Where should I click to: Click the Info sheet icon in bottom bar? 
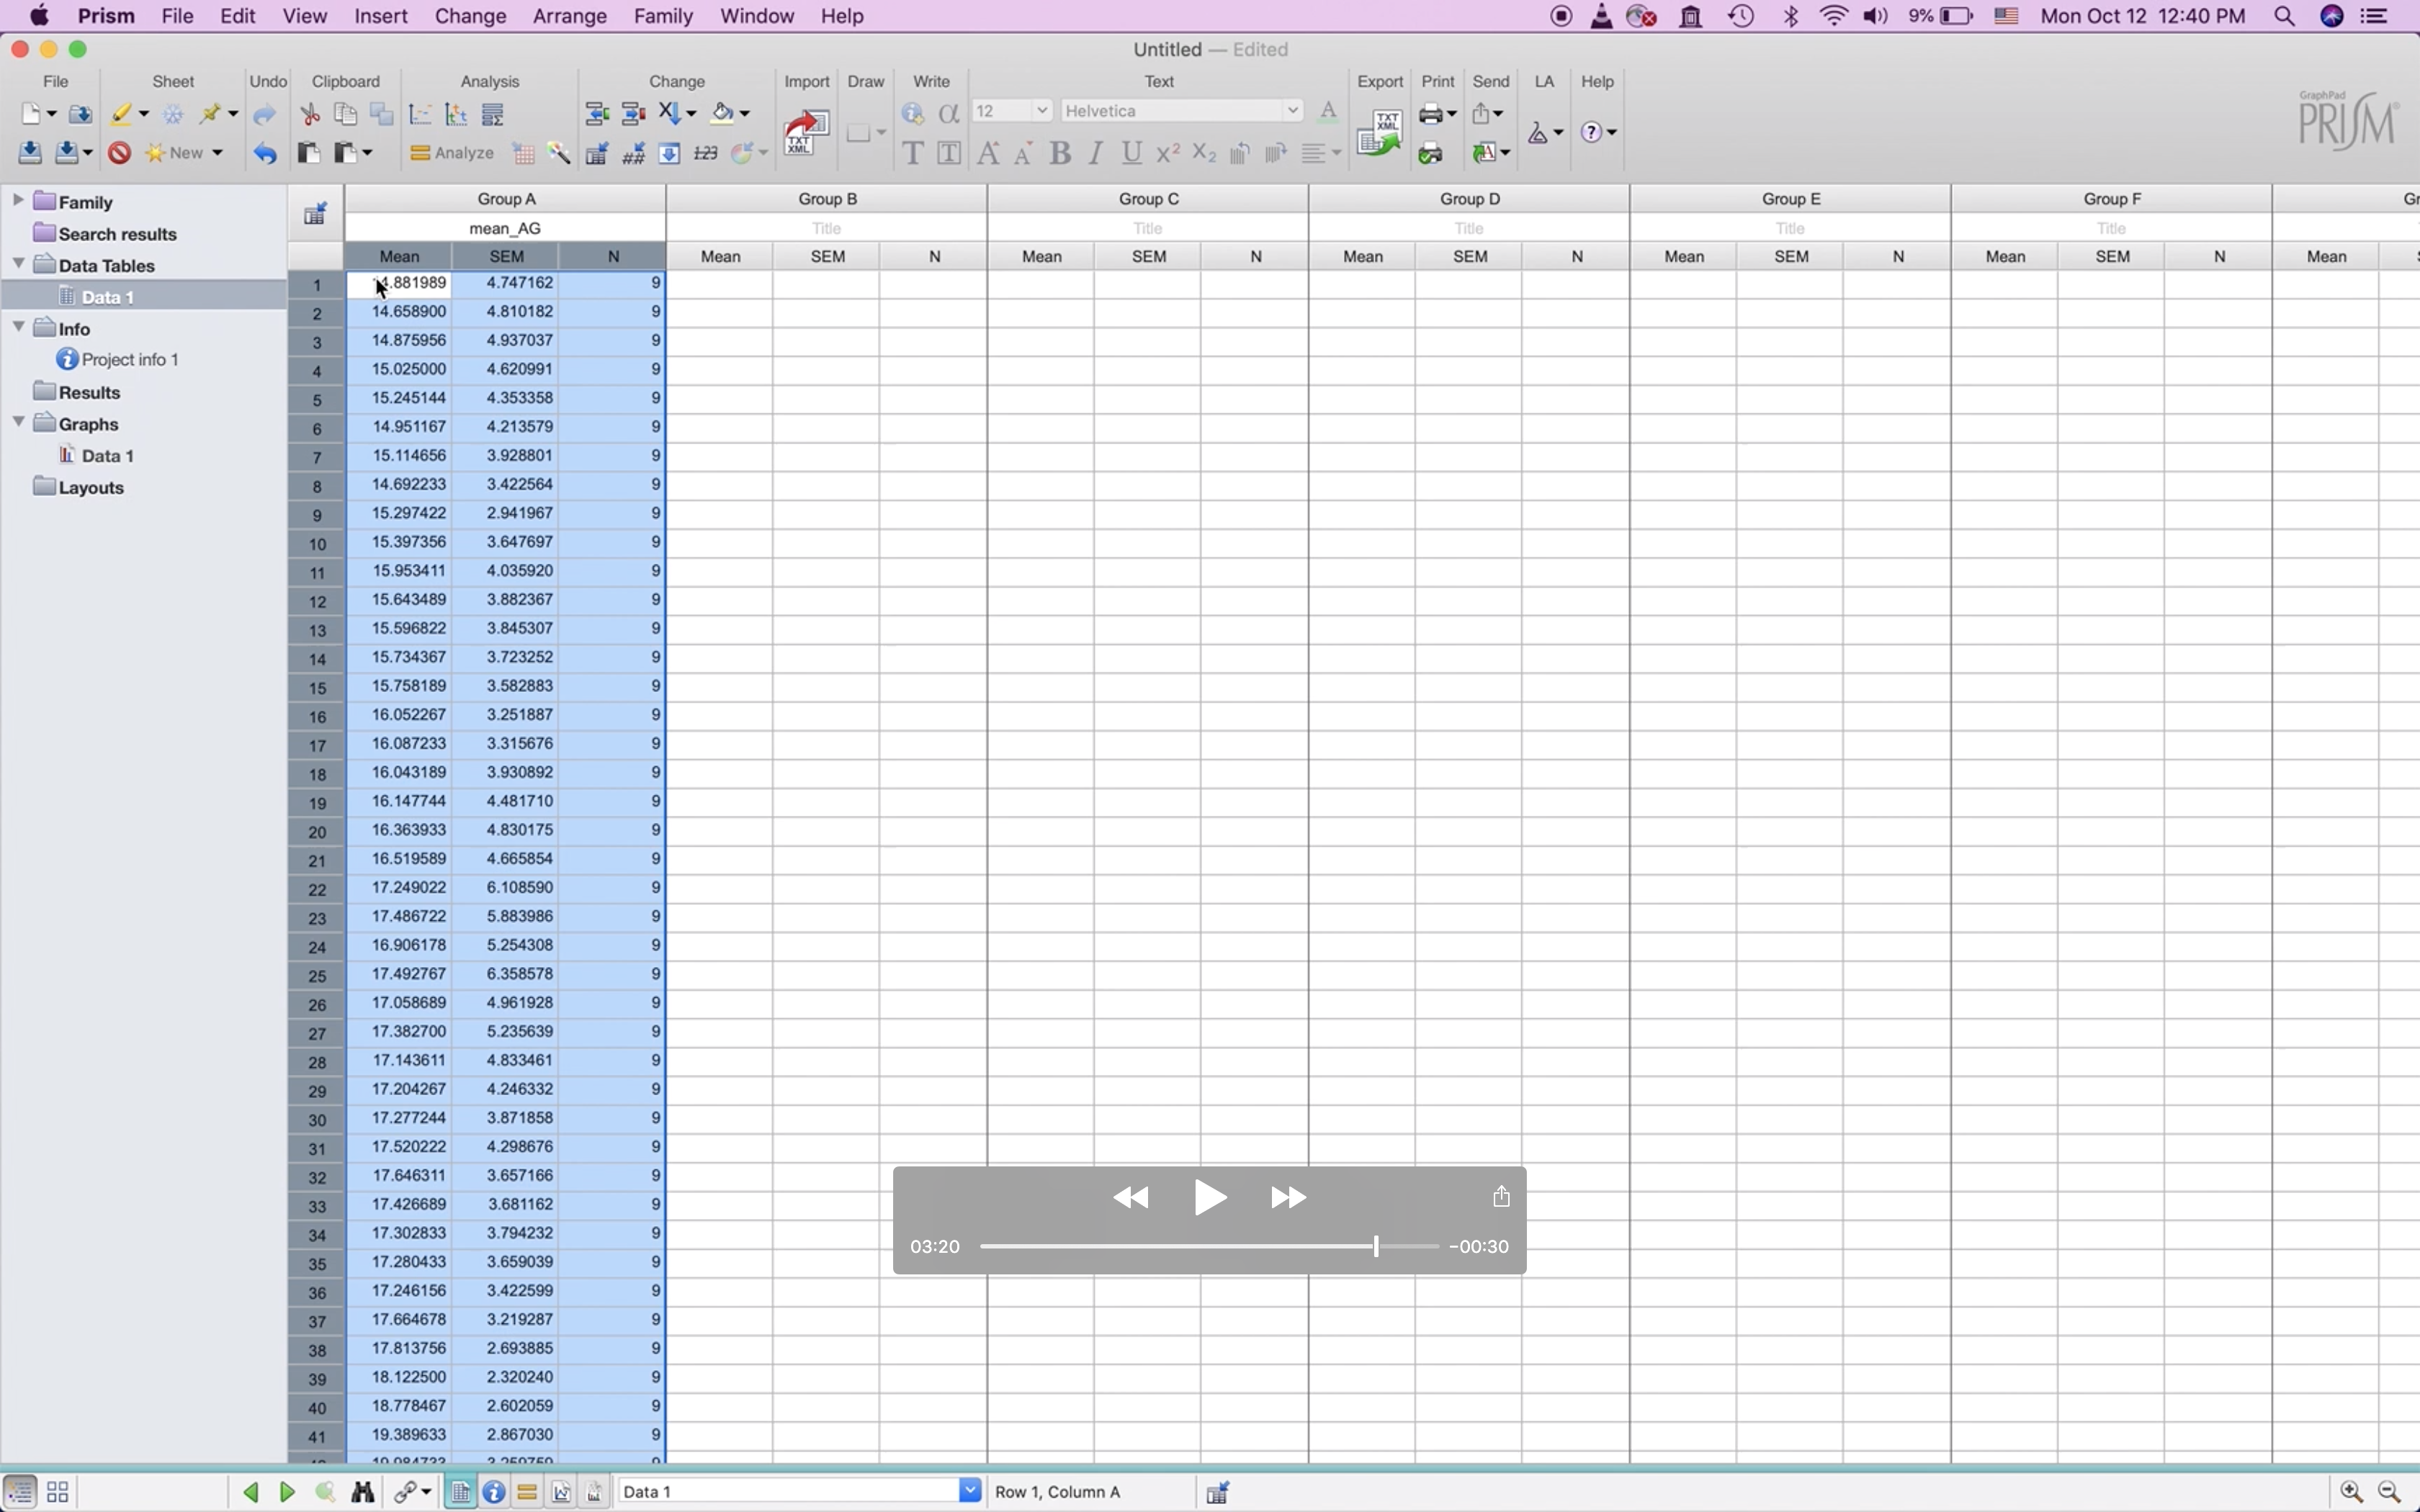click(x=494, y=1492)
